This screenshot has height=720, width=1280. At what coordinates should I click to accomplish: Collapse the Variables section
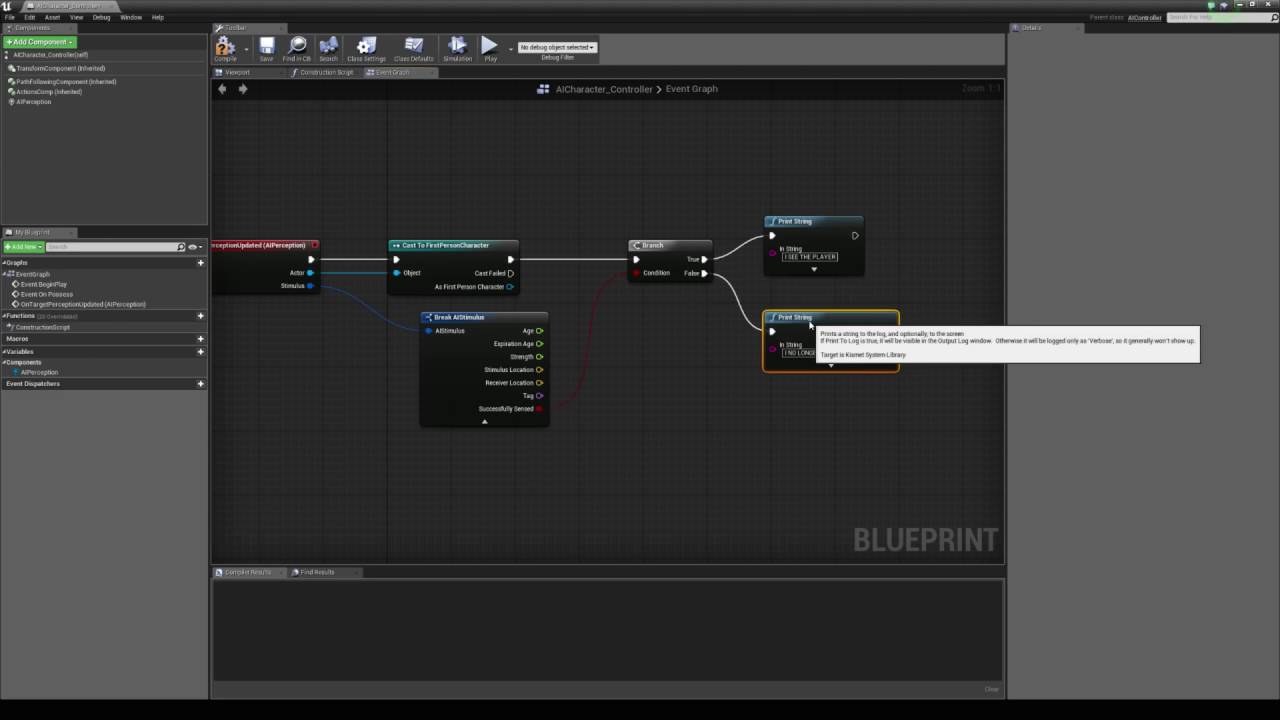(4, 352)
